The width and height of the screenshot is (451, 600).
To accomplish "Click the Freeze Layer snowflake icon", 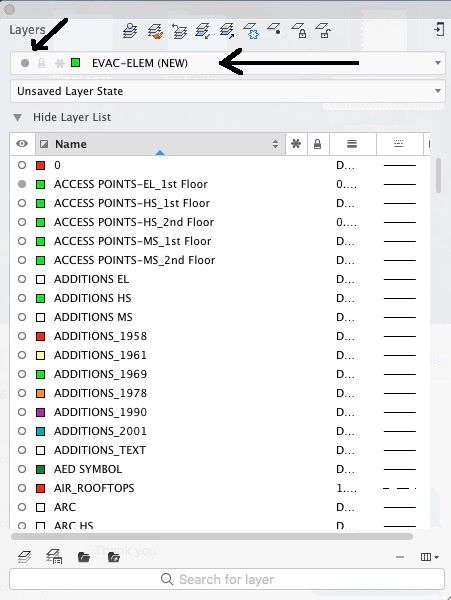I will (251, 31).
